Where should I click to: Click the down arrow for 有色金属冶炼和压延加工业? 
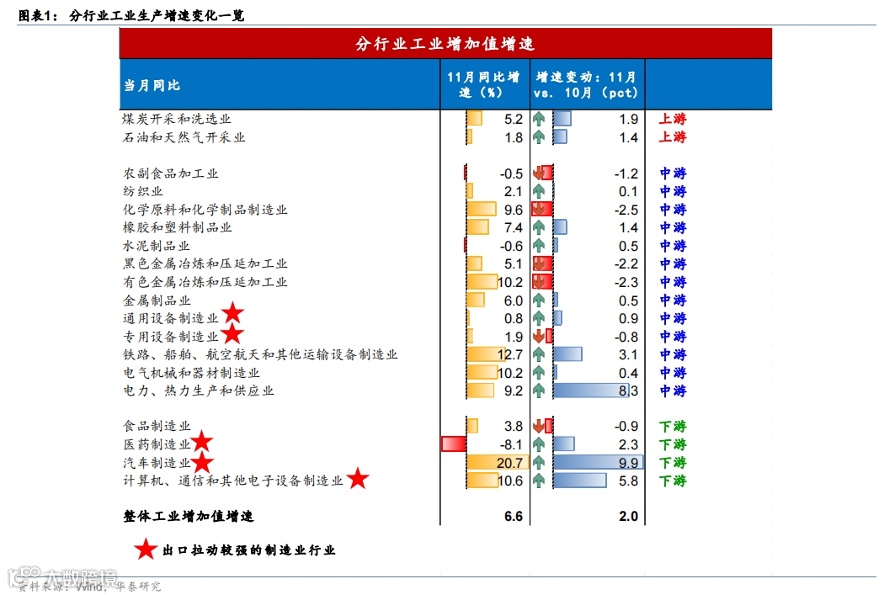click(x=539, y=282)
